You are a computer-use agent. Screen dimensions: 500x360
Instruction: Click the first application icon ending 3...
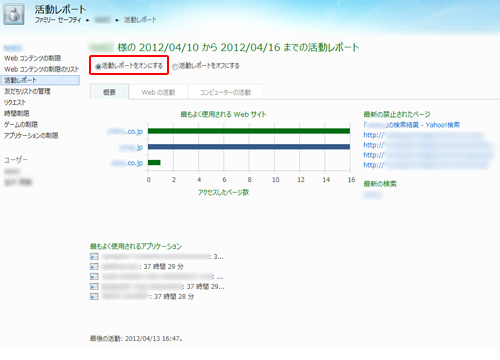pyautogui.click(x=94, y=256)
